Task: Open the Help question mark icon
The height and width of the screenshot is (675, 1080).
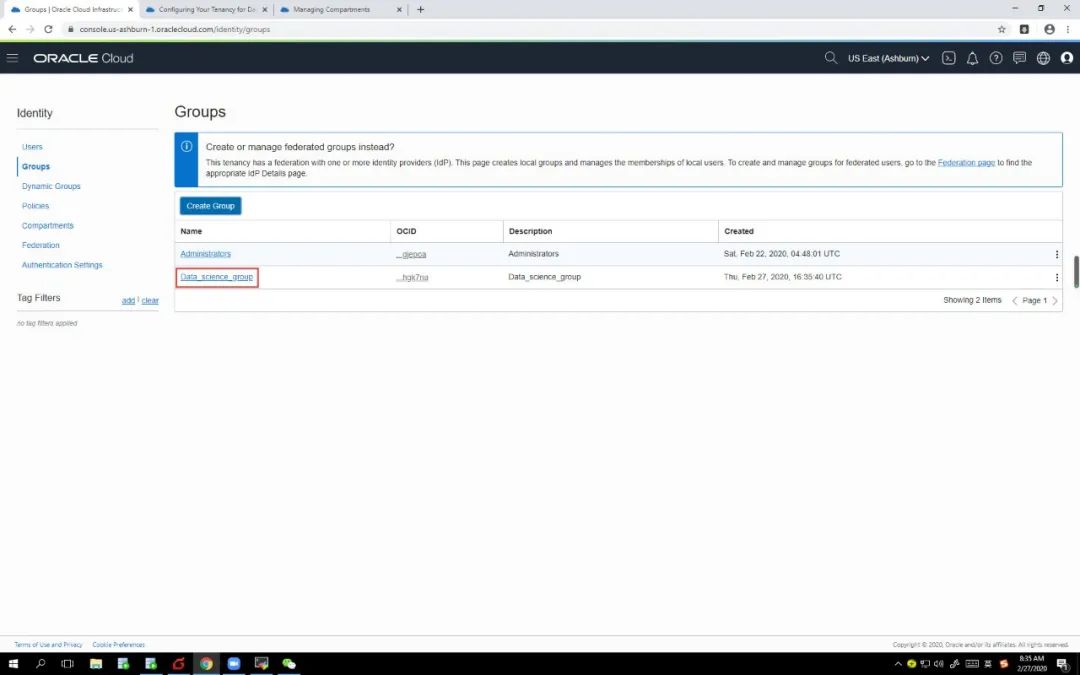Action: [995, 58]
